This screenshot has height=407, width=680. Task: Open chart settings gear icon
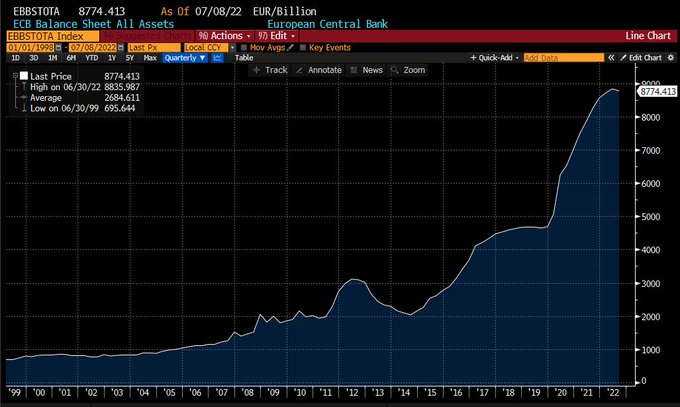click(670, 57)
